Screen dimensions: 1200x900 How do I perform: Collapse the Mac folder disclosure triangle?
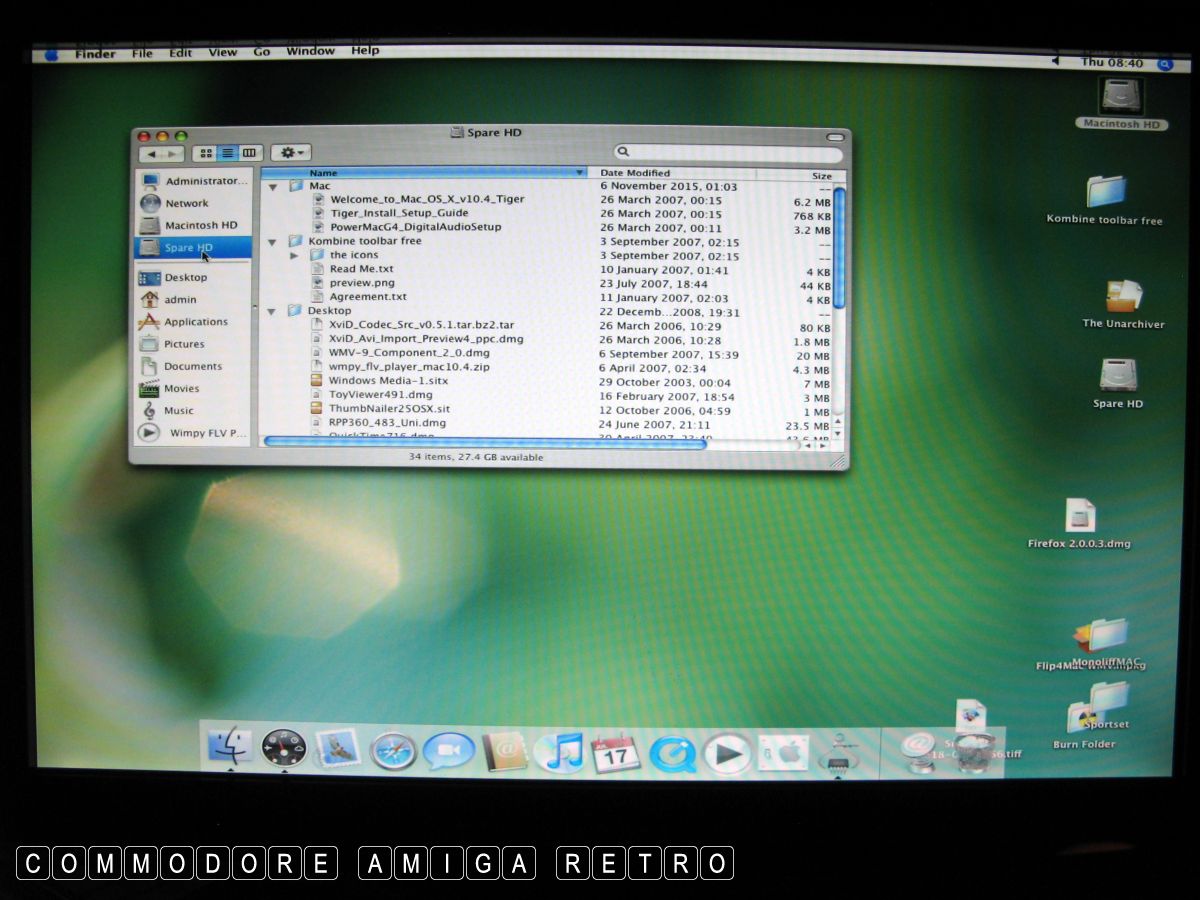pyautogui.click(x=273, y=187)
